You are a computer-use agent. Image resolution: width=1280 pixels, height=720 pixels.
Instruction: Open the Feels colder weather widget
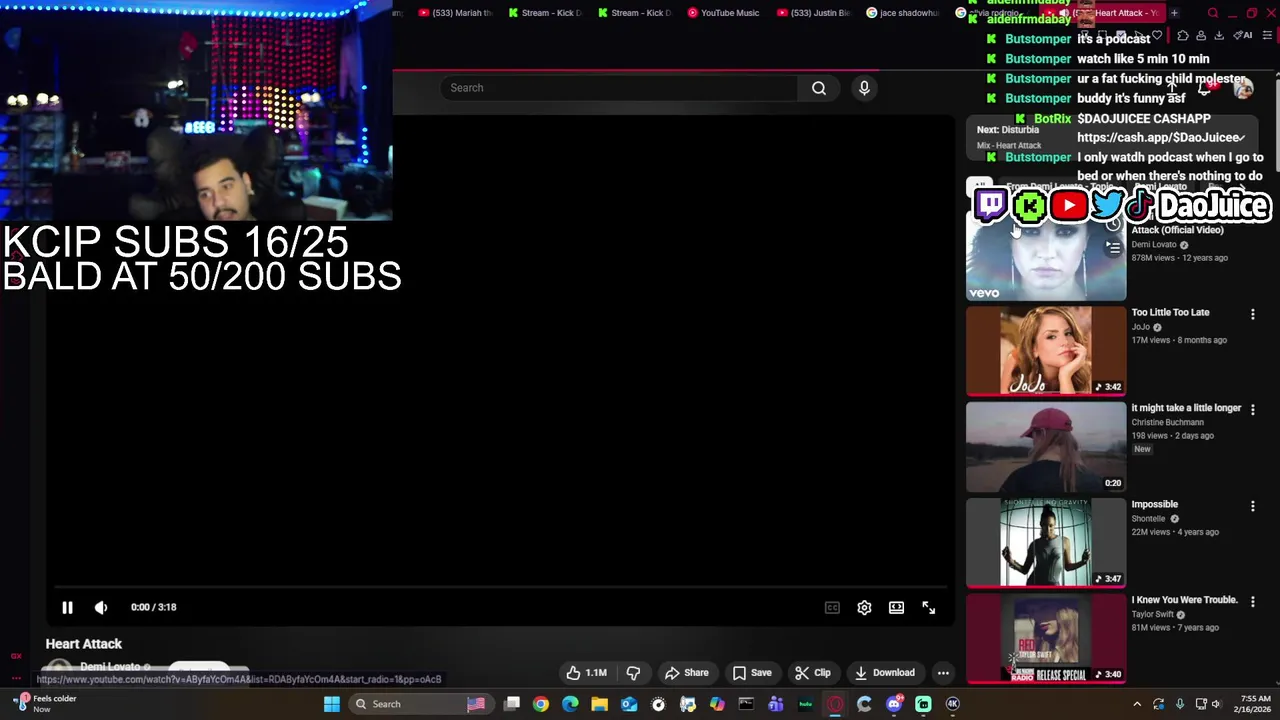coord(46,704)
